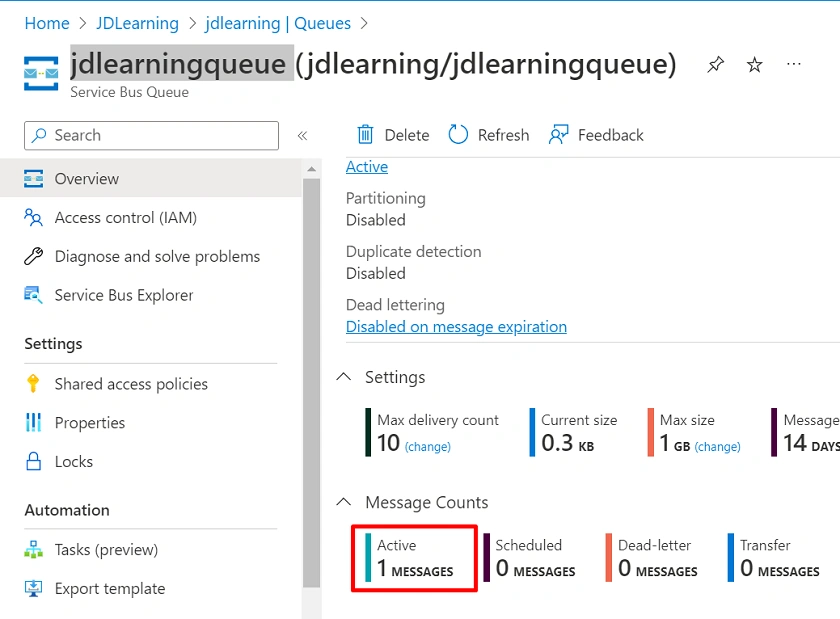Click the Refresh button label
Screen dimensions: 840x619
(503, 135)
